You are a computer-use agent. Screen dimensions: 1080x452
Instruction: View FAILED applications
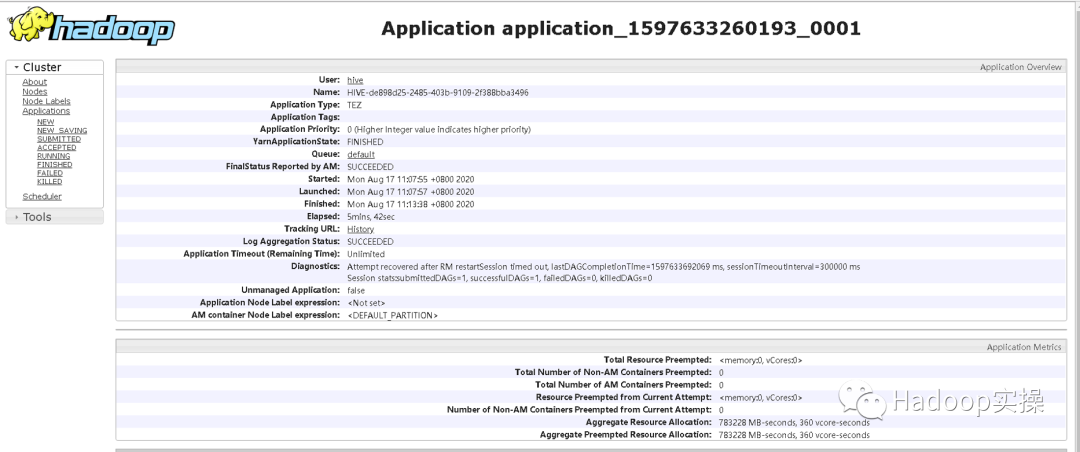(50, 174)
